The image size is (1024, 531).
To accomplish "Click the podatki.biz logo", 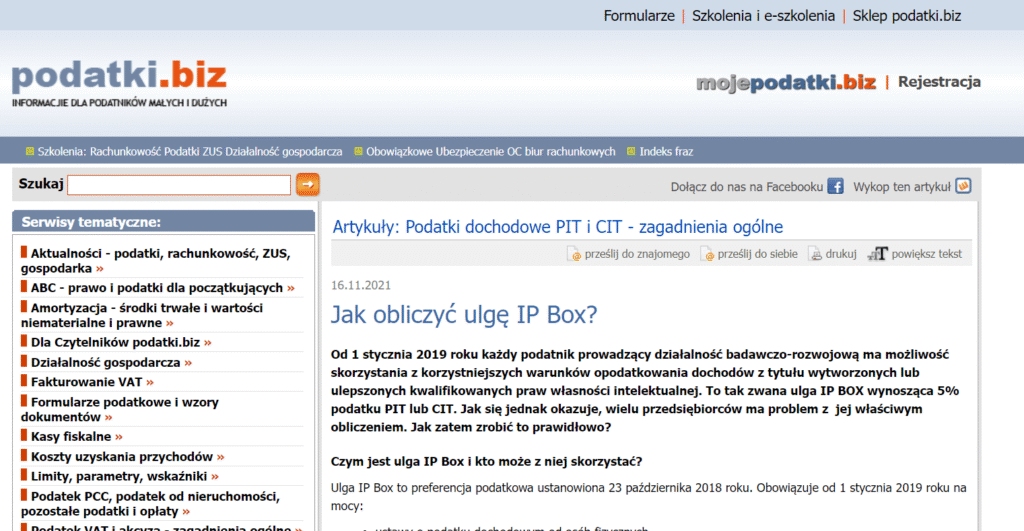I will tap(119, 77).
